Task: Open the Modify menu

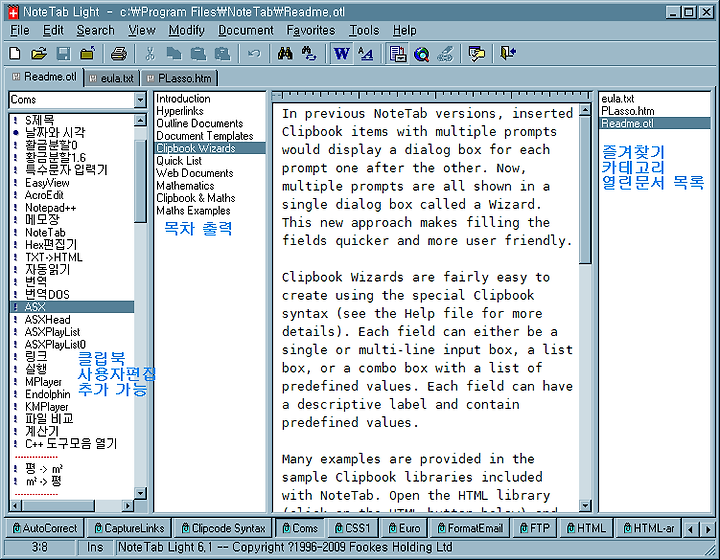Action: pyautogui.click(x=186, y=30)
